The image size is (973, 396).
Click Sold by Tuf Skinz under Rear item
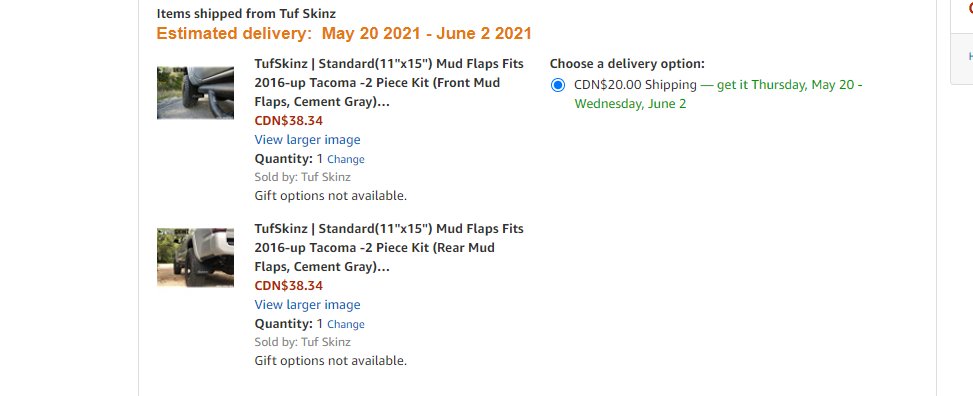click(x=302, y=342)
